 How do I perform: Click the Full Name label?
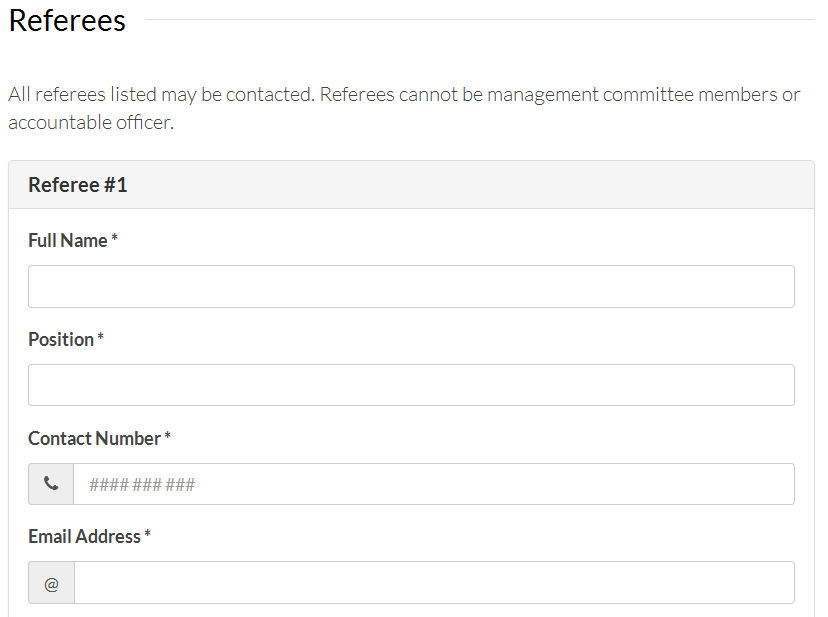(x=68, y=240)
